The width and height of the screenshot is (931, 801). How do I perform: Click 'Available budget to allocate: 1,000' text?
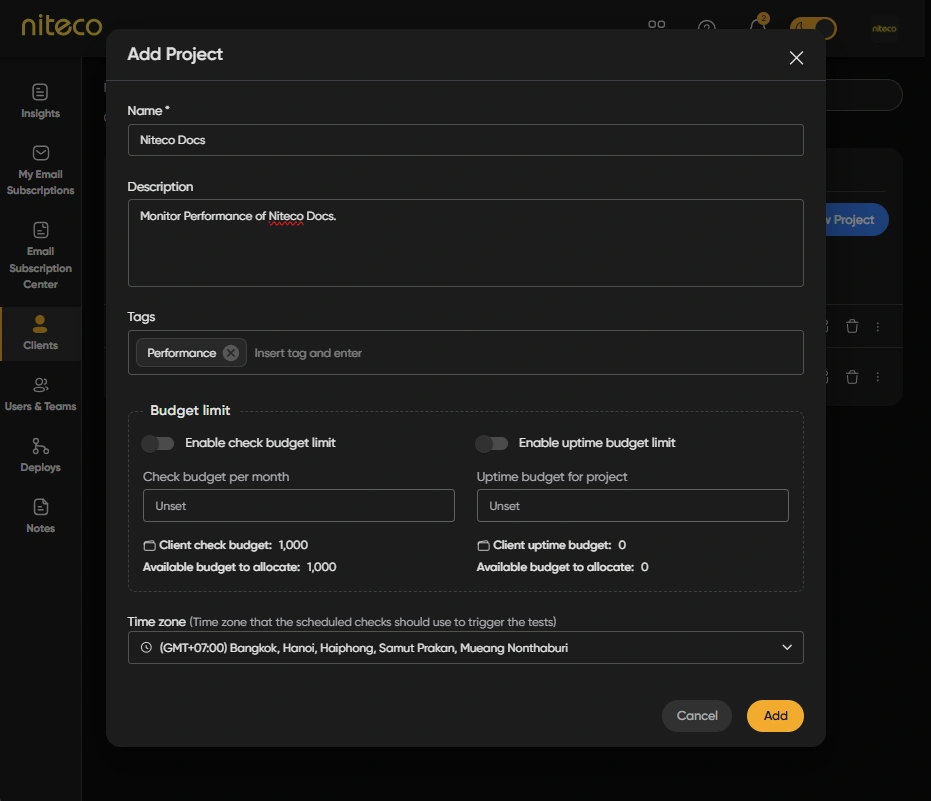click(239, 567)
